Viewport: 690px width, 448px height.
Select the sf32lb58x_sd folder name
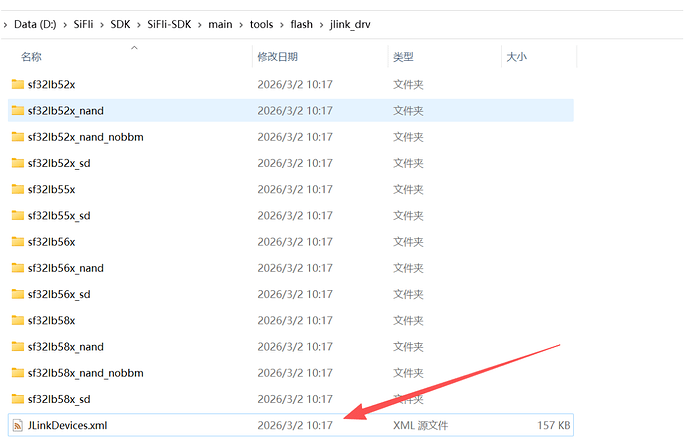point(59,399)
